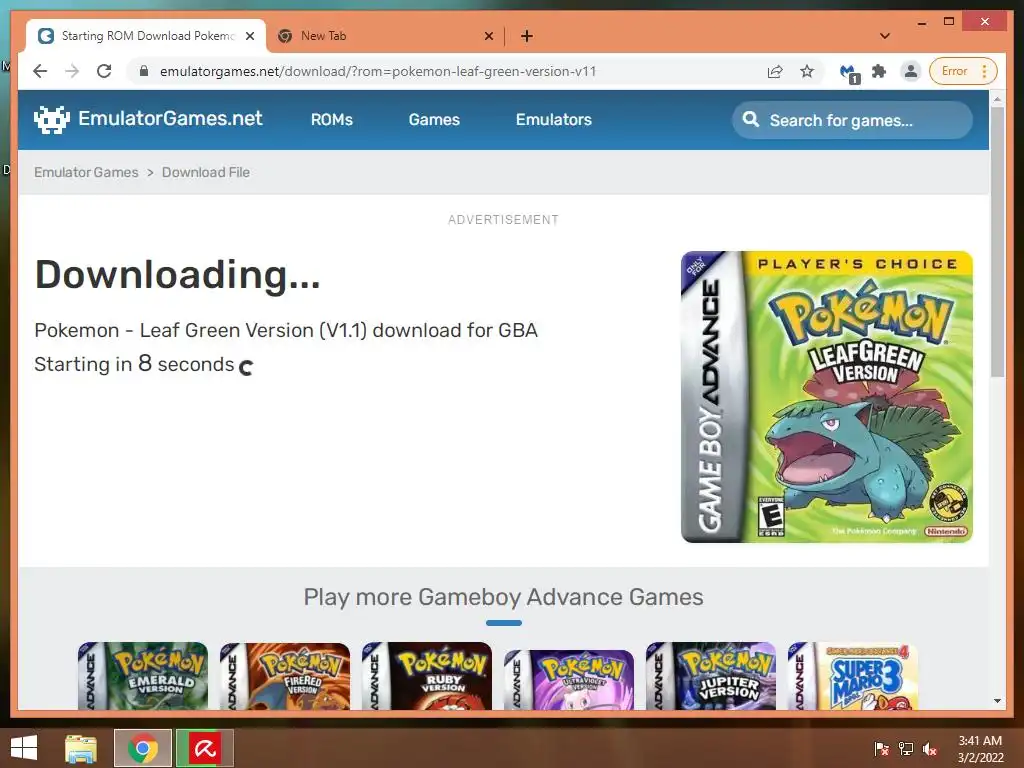Click the padlock site info icon
Image resolution: width=1024 pixels, height=768 pixels.
pyautogui.click(x=144, y=71)
